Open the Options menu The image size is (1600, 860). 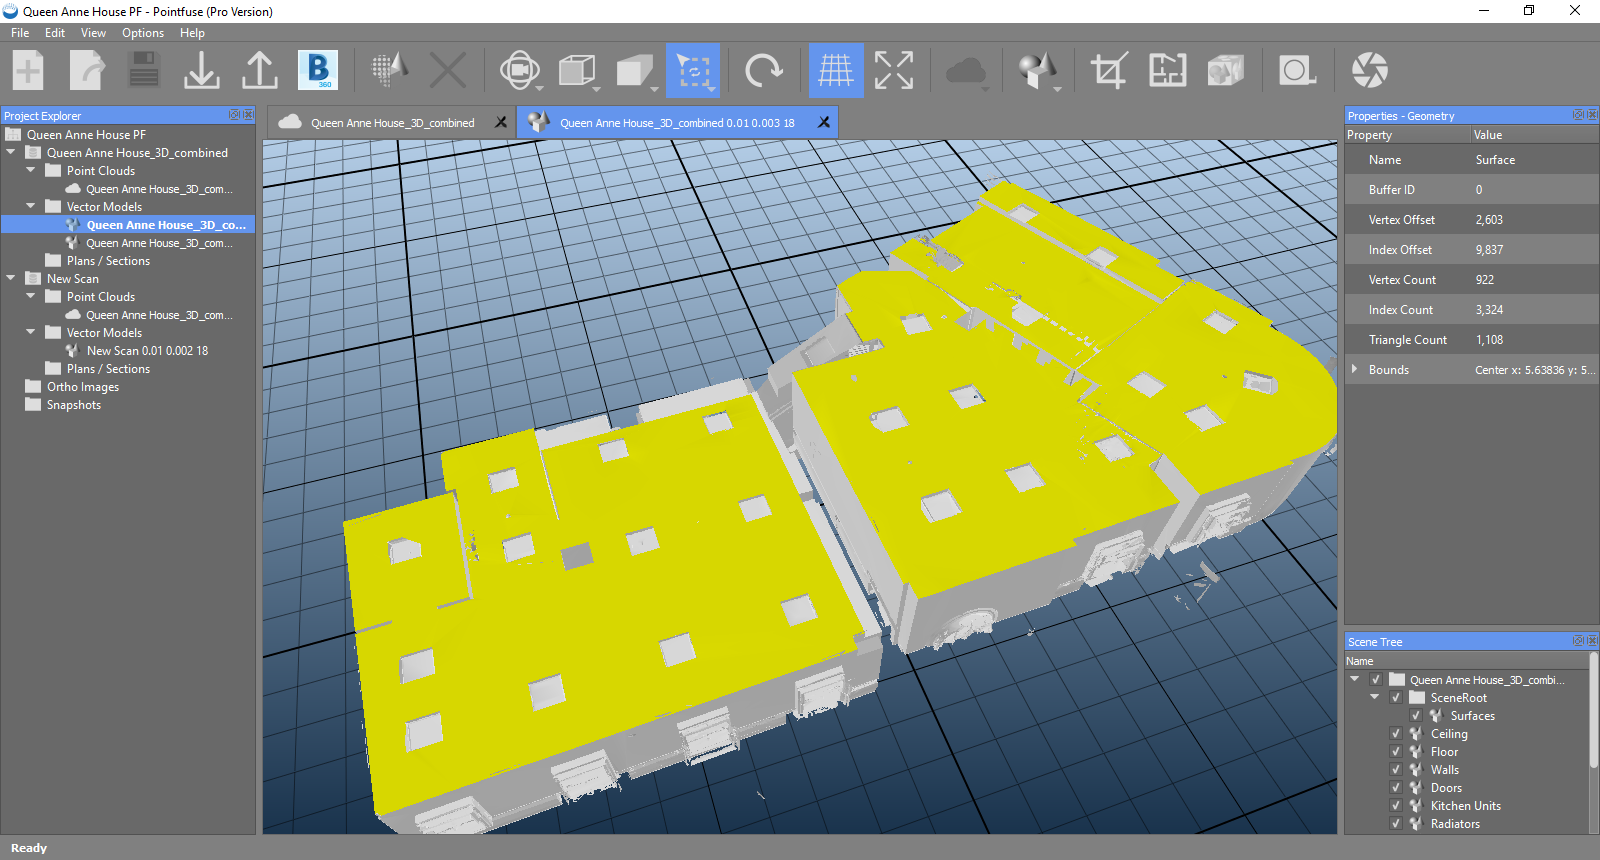tap(143, 33)
